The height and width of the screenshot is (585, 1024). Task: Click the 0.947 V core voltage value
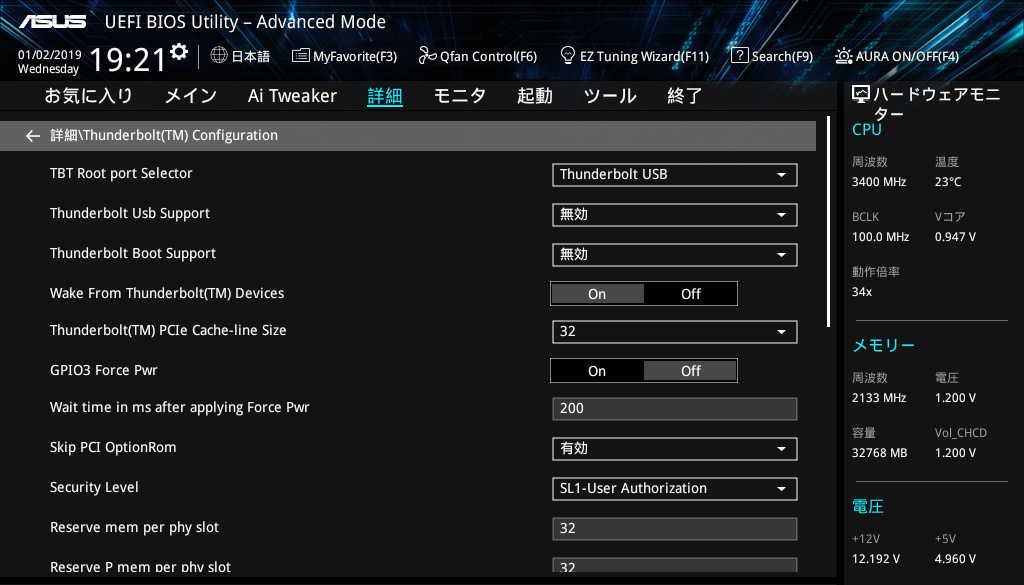955,237
